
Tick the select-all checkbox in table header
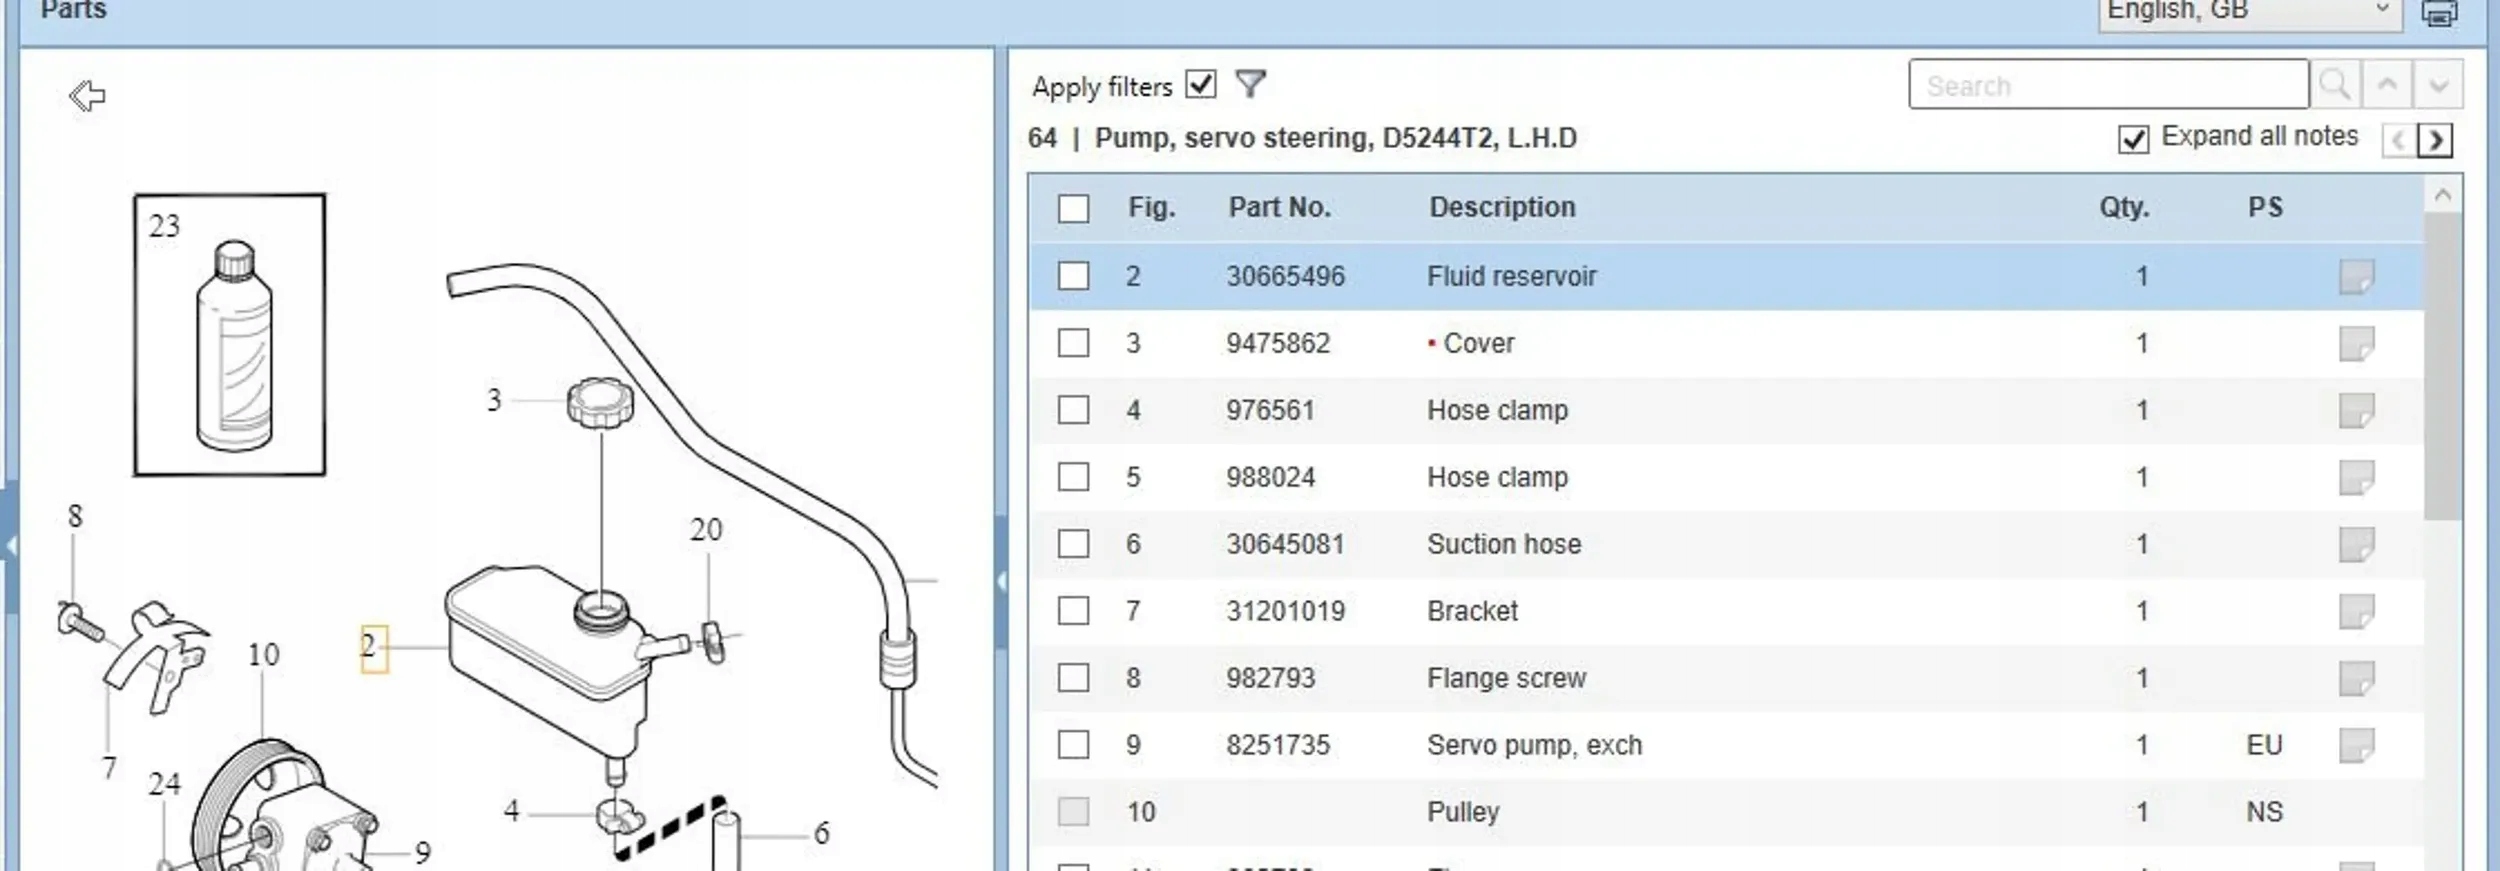click(x=1073, y=208)
